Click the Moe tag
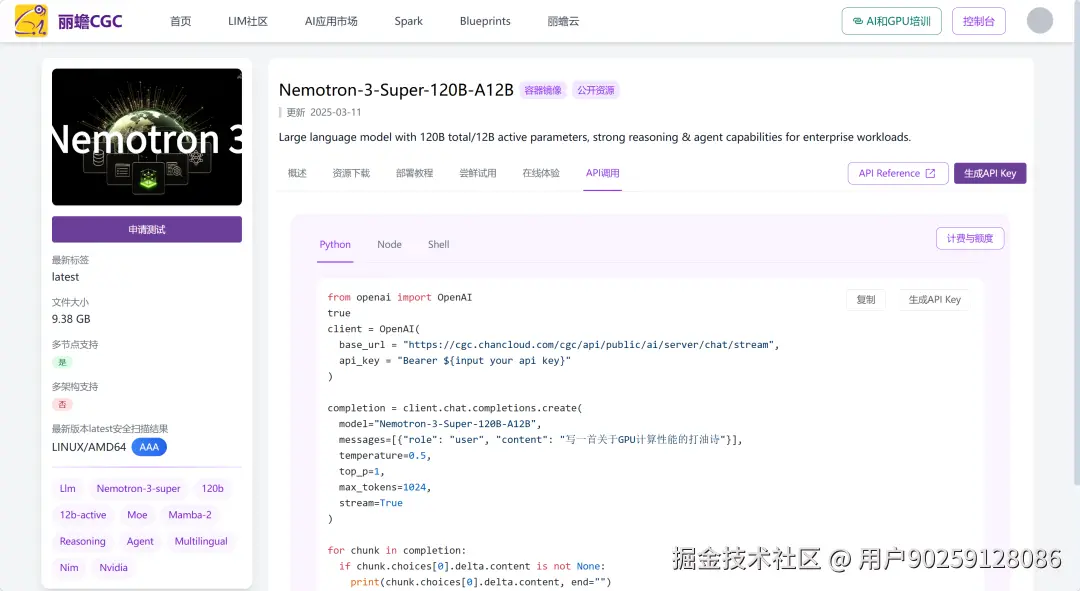The image size is (1080, 591). pyautogui.click(x=137, y=515)
